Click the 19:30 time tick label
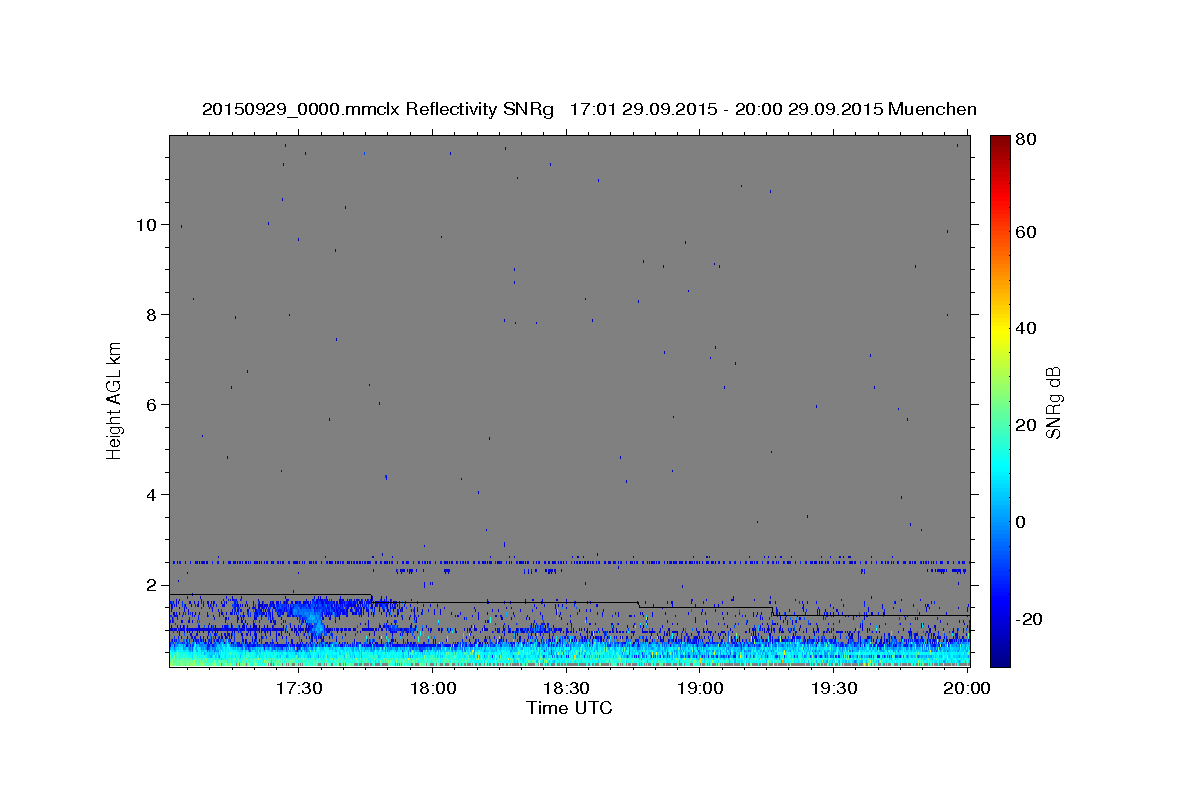1200x800 pixels. coord(834,688)
